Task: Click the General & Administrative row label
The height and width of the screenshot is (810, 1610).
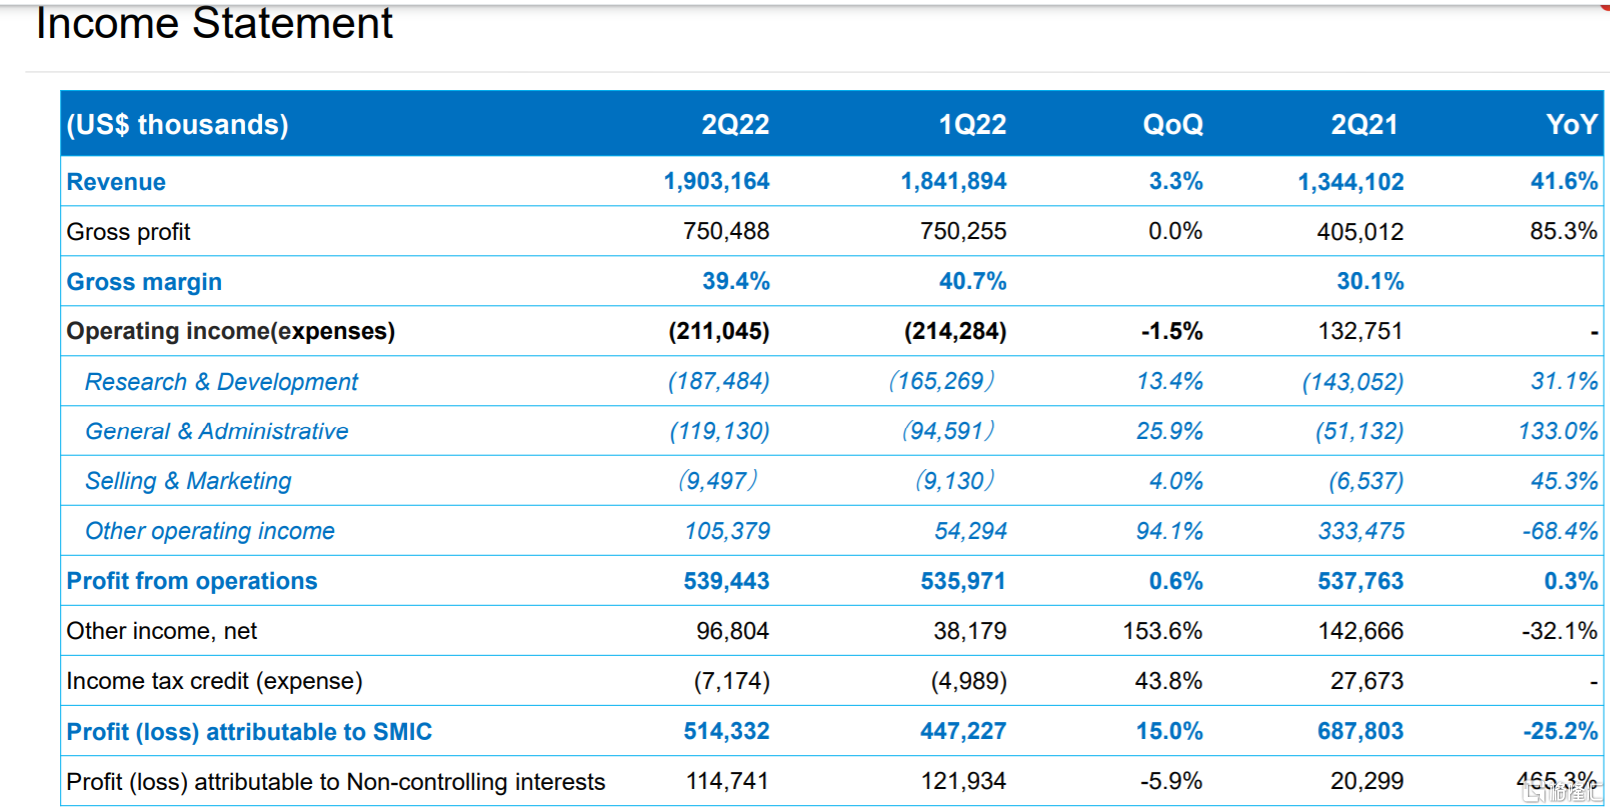Action: point(217,431)
